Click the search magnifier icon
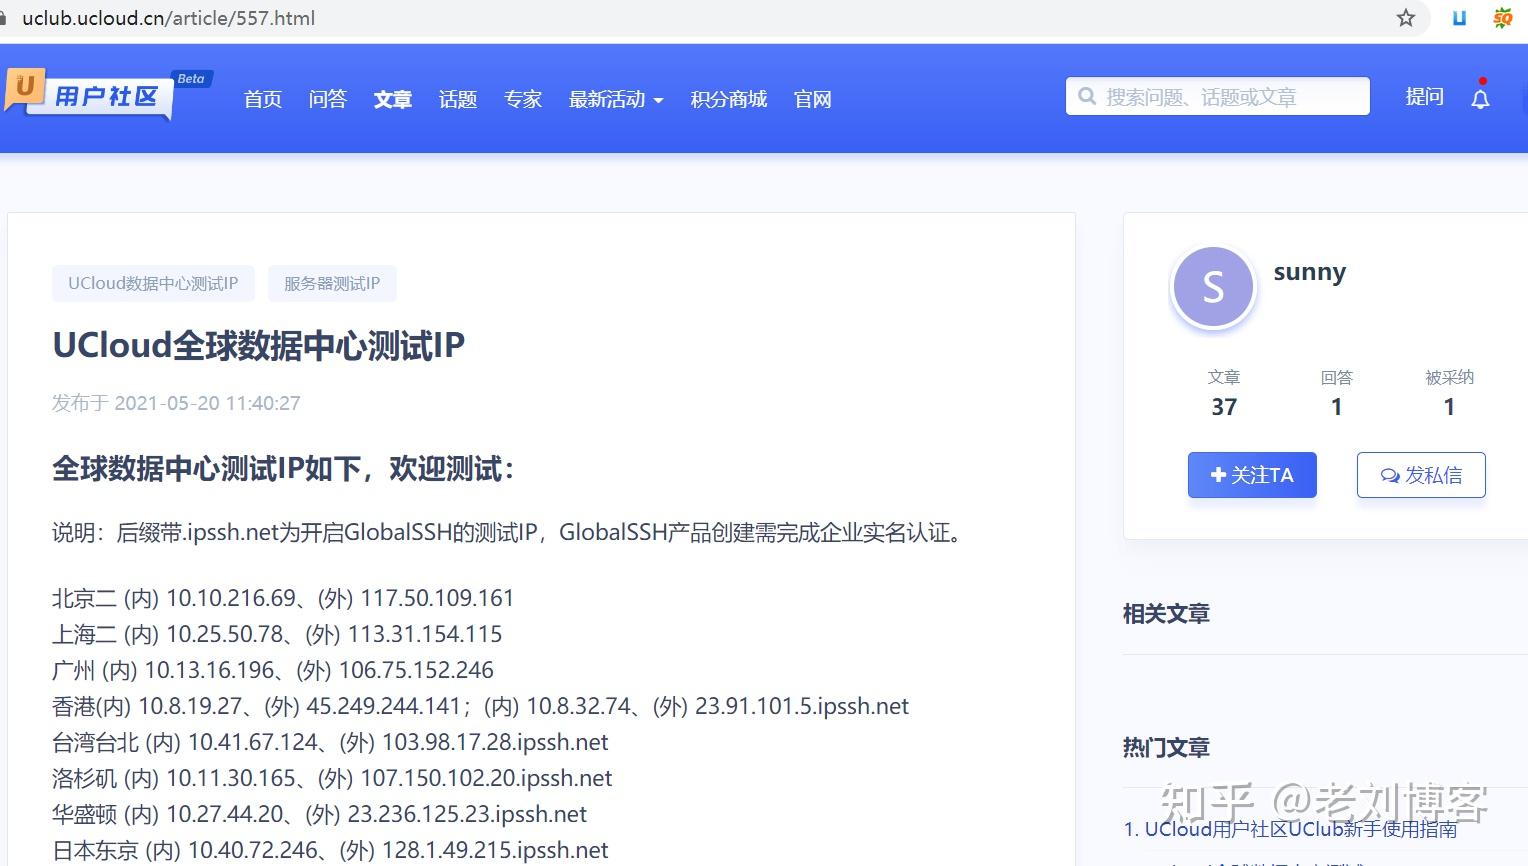This screenshot has height=866, width=1528. click(x=1087, y=96)
